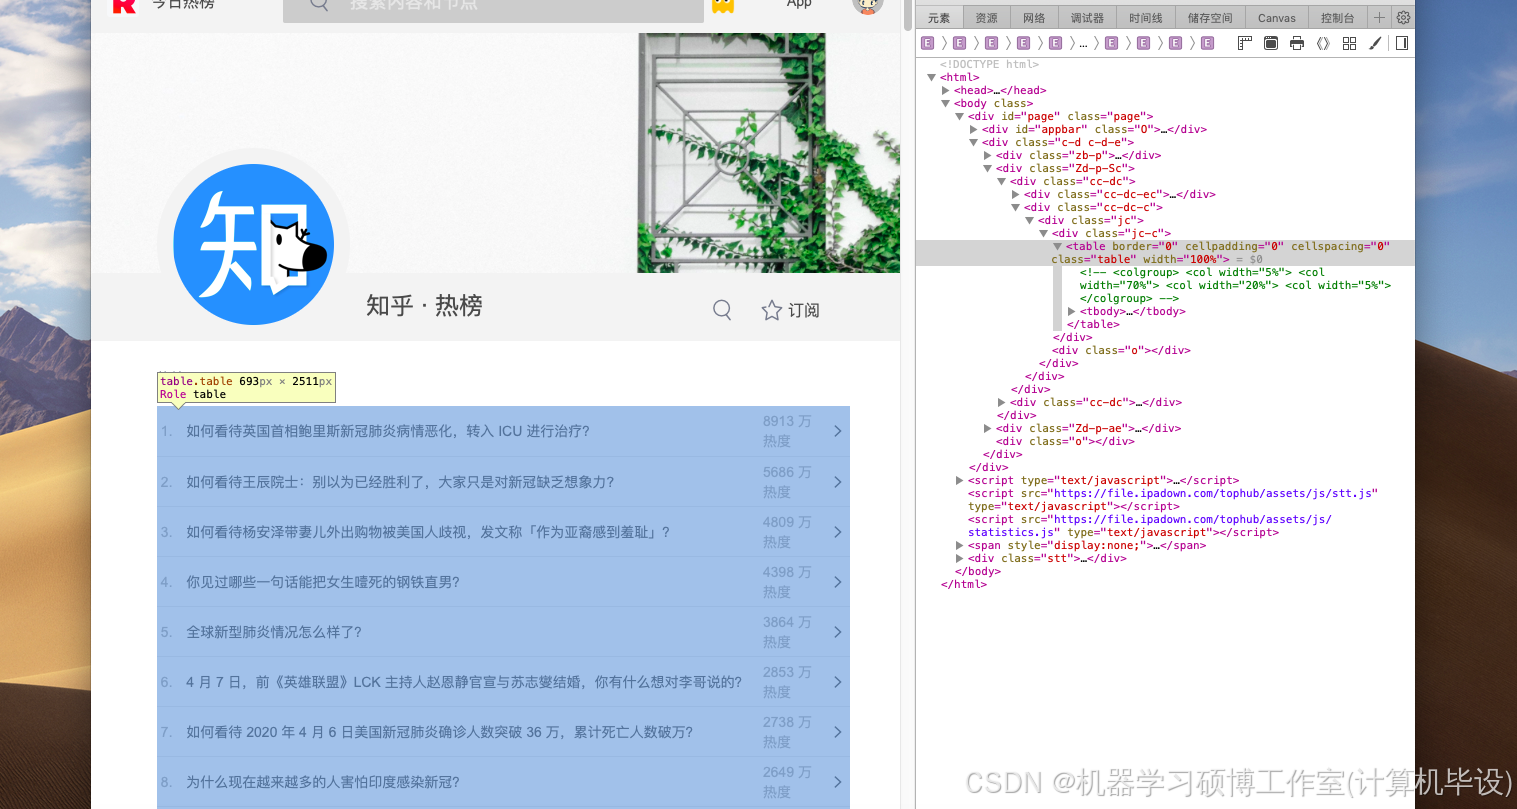Image resolution: width=1517 pixels, height=809 pixels.
Task: Click the double angle brackets toolbar icon
Action: tap(1323, 43)
